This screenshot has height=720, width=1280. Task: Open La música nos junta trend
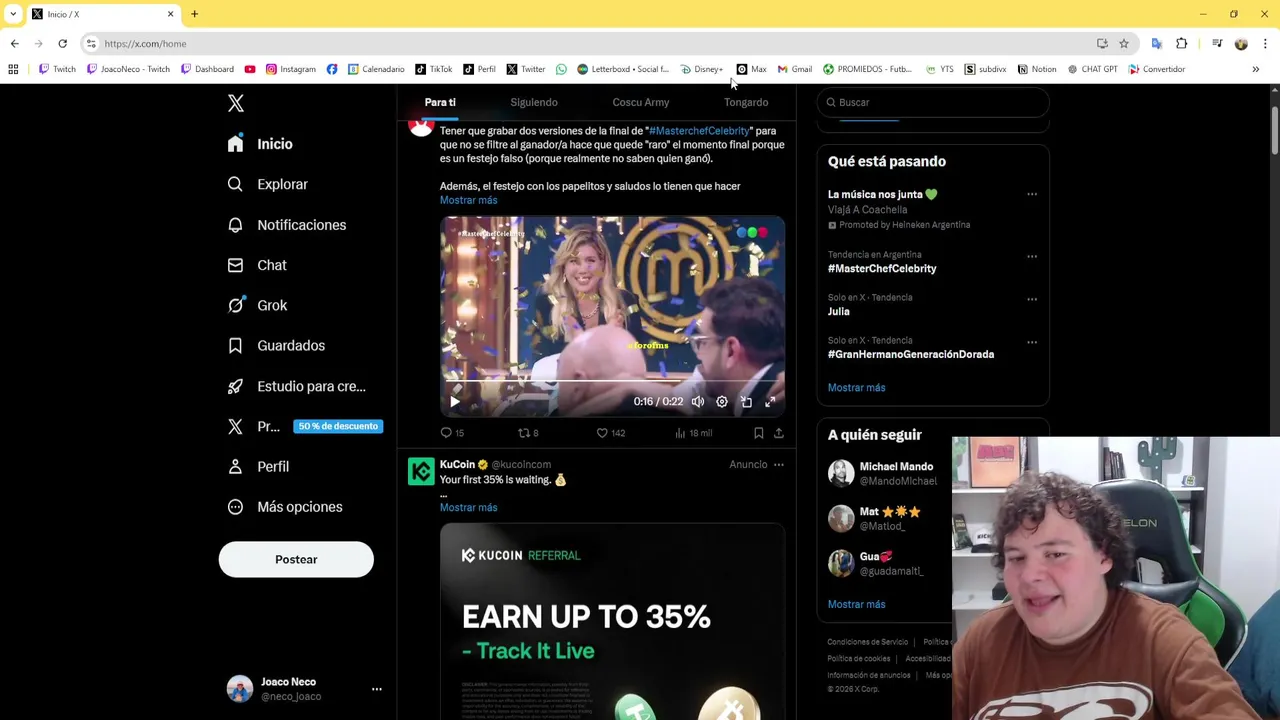[x=882, y=194]
